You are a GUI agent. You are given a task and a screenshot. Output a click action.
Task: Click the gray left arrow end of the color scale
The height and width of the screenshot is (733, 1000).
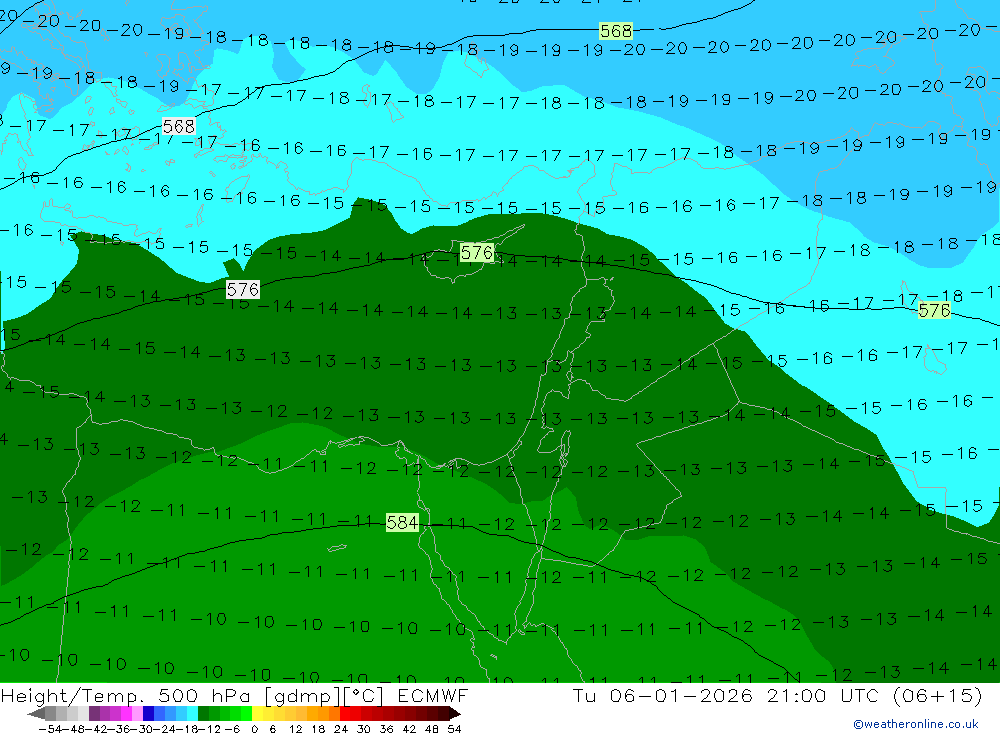point(36,714)
